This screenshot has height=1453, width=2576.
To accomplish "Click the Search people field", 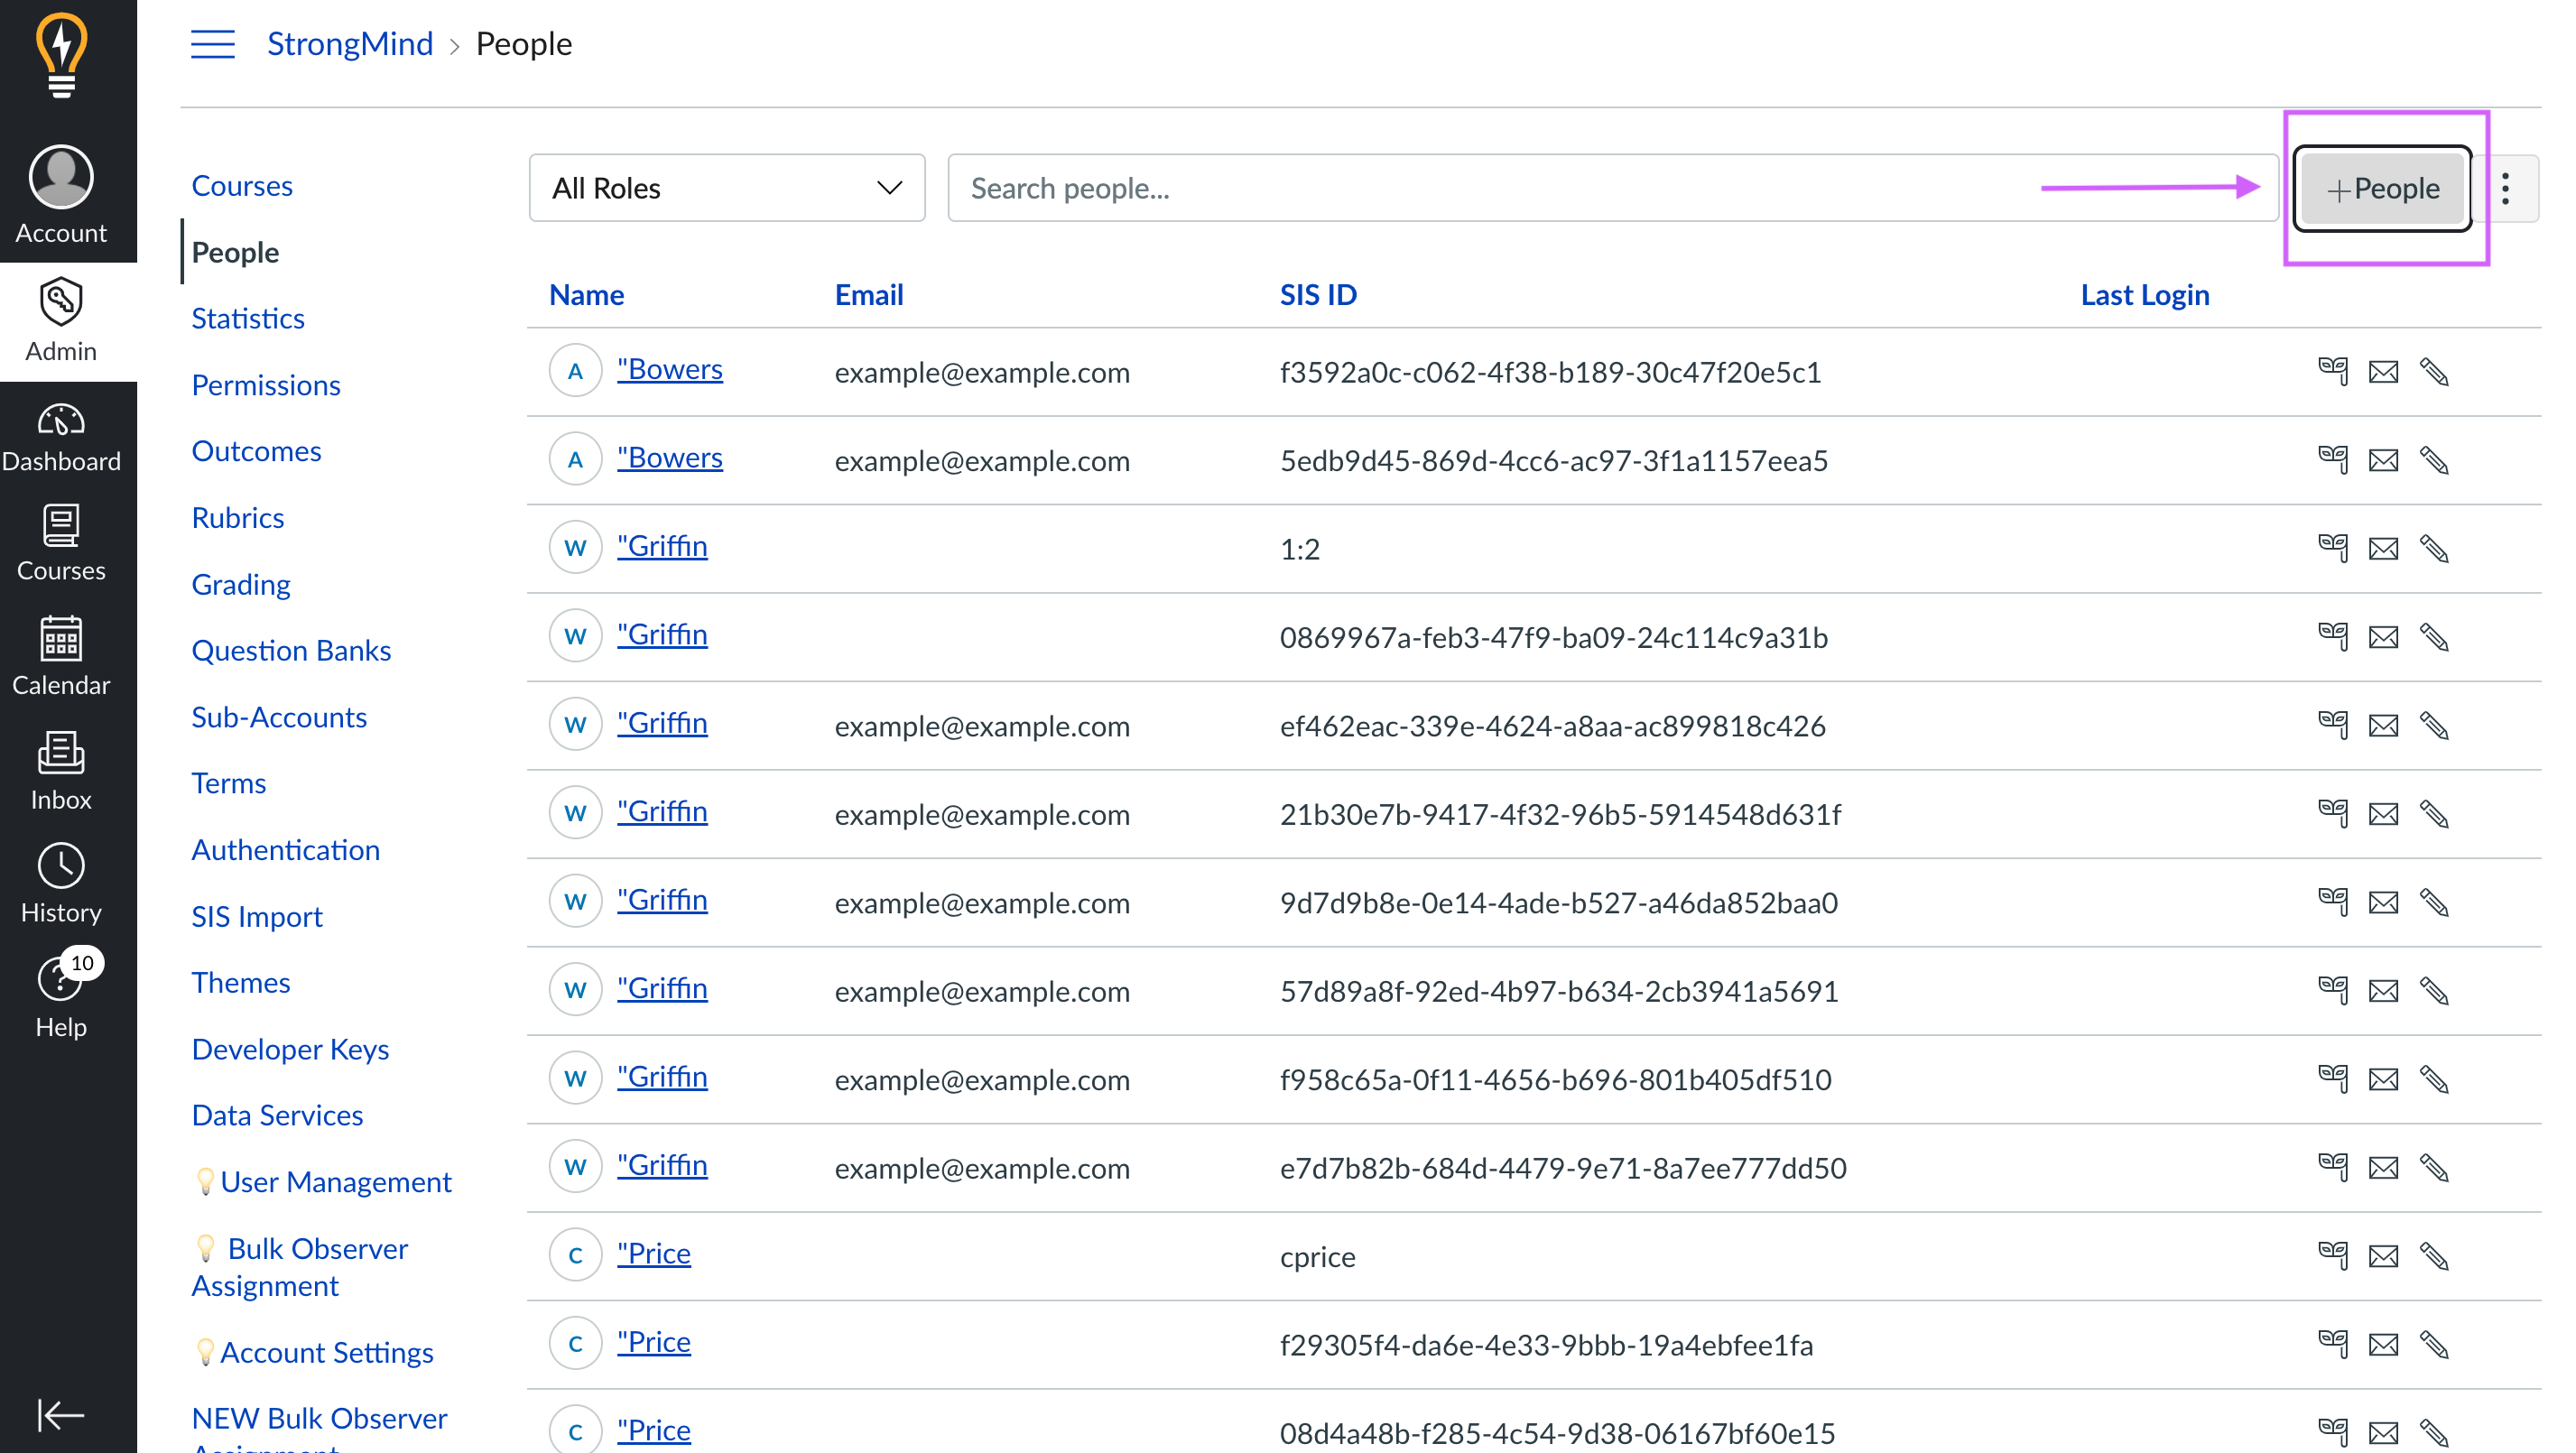I will [1612, 188].
